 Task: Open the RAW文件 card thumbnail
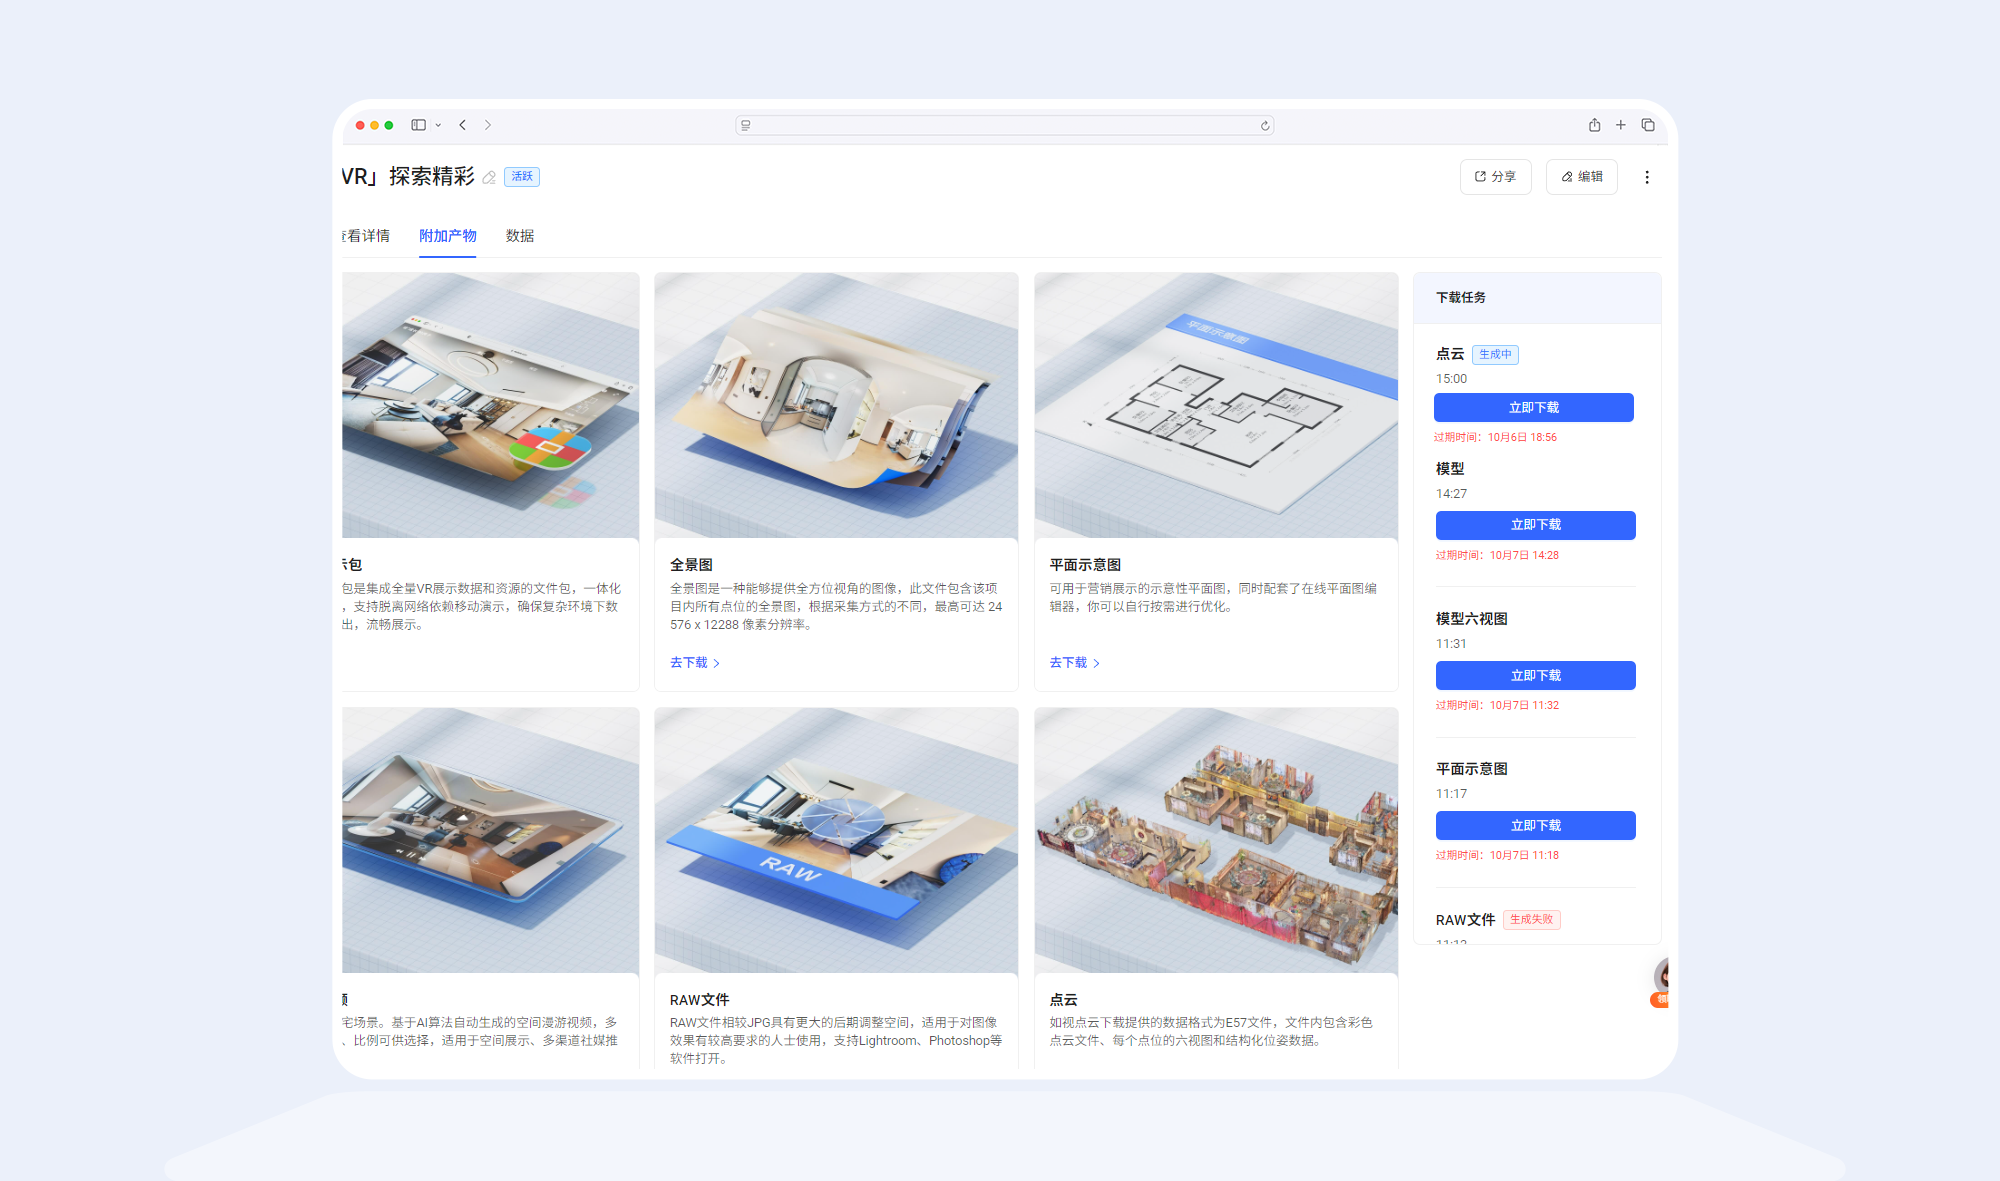pos(836,840)
